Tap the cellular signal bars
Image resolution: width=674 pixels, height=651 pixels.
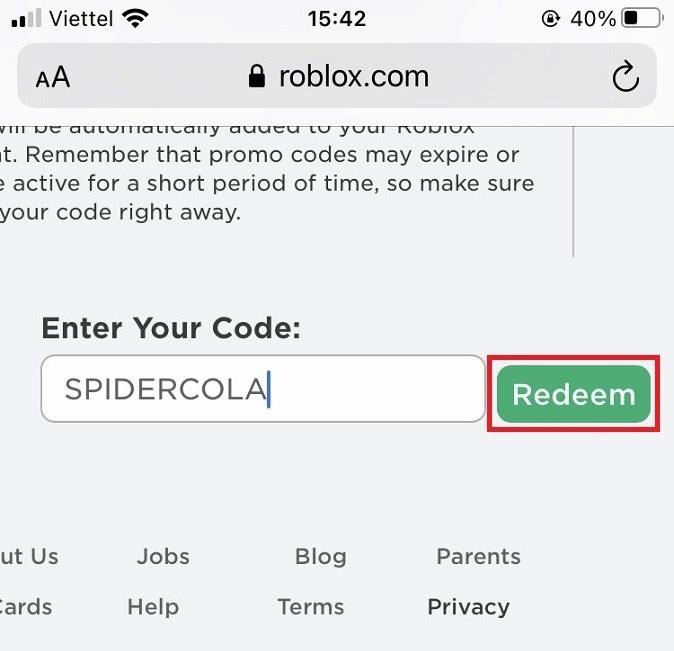27,18
